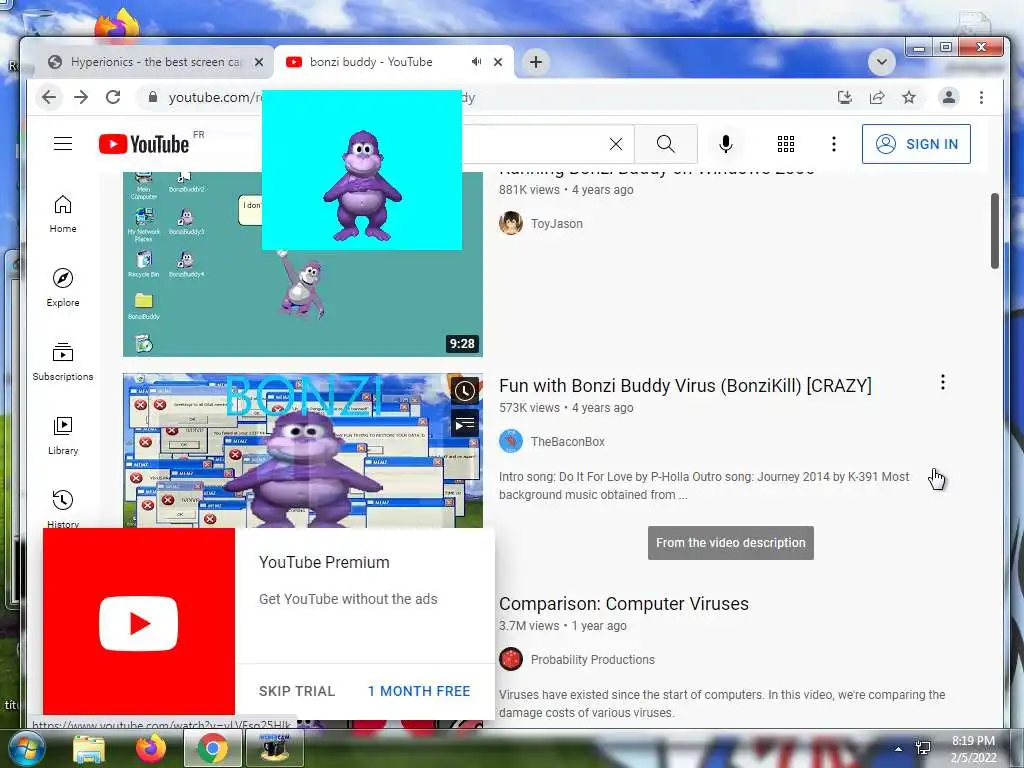
Task: Open Explore in YouTube sidebar
Action: pos(63,288)
